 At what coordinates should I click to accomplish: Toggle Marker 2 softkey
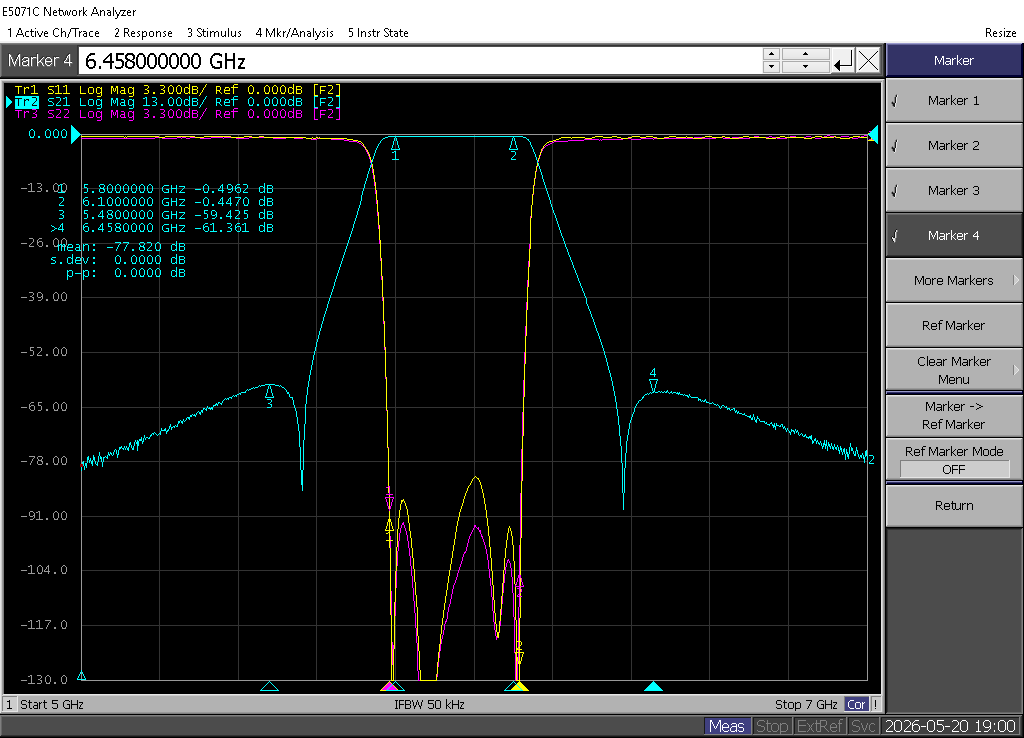953,146
